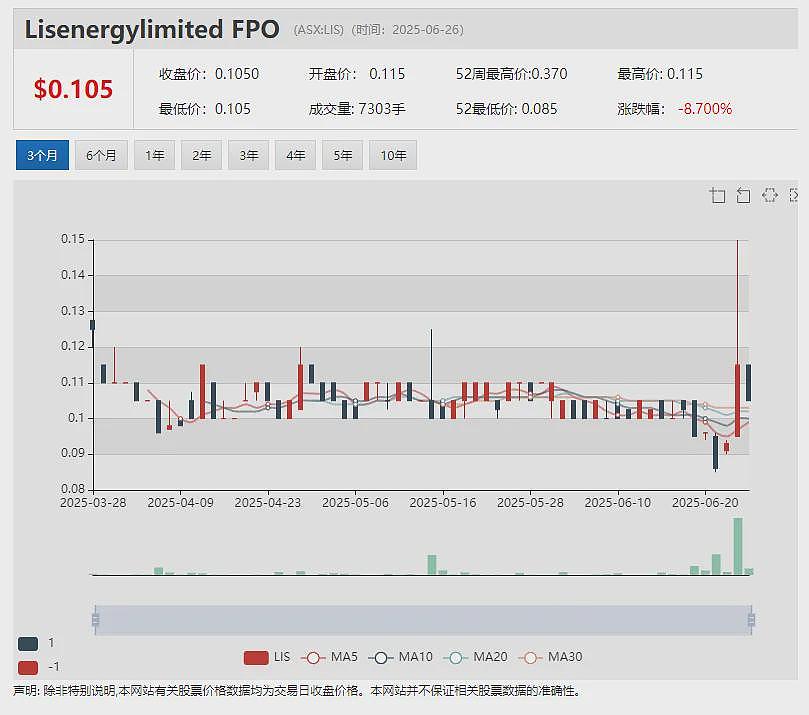Click x-axis label 2025-03-28
Viewport: 809px width, 715px height.
93,503
